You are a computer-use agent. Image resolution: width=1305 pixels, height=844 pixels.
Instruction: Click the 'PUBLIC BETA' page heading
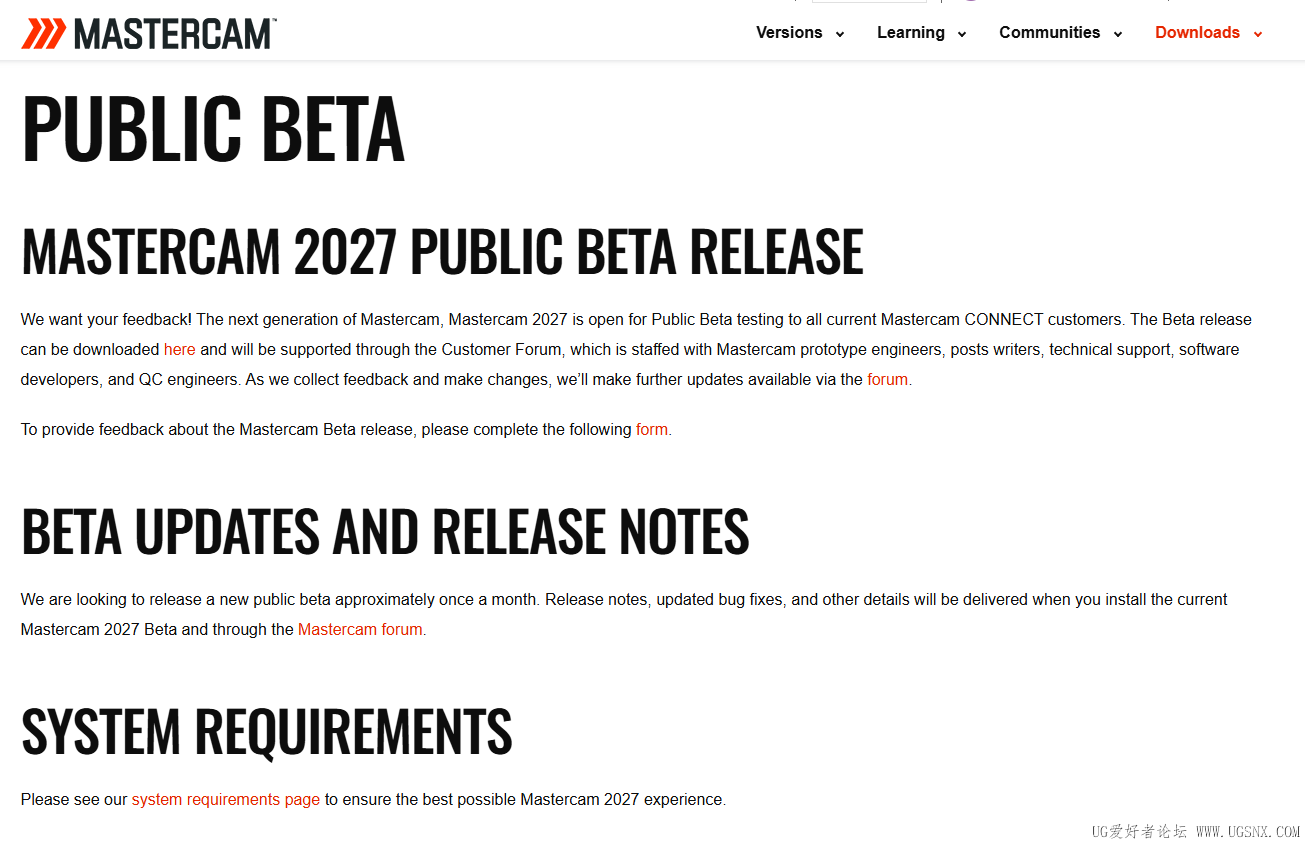point(213,128)
